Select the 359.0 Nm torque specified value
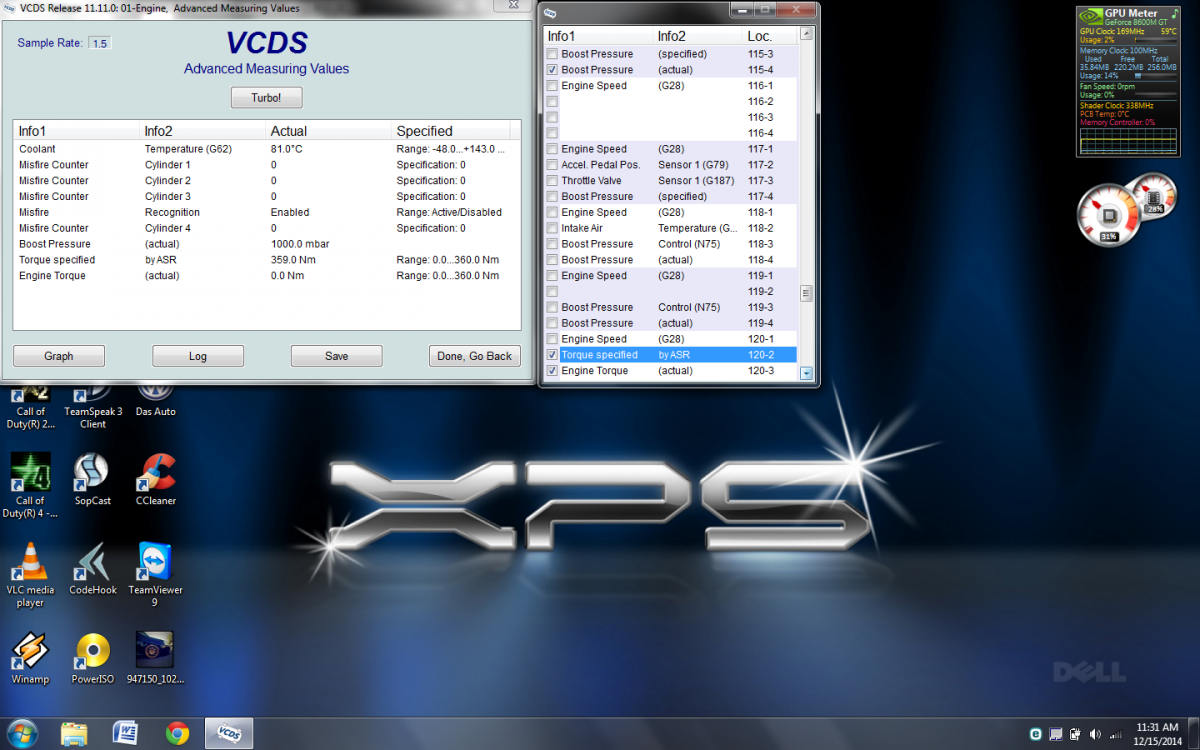 point(294,260)
